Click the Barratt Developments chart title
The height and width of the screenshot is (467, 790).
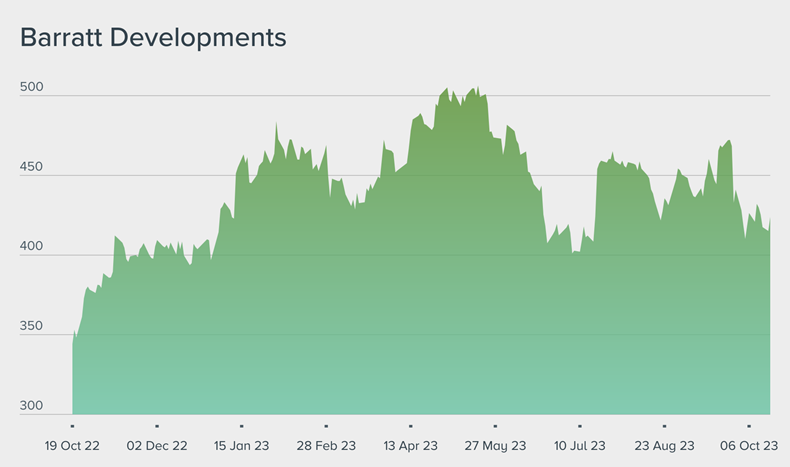pos(153,38)
